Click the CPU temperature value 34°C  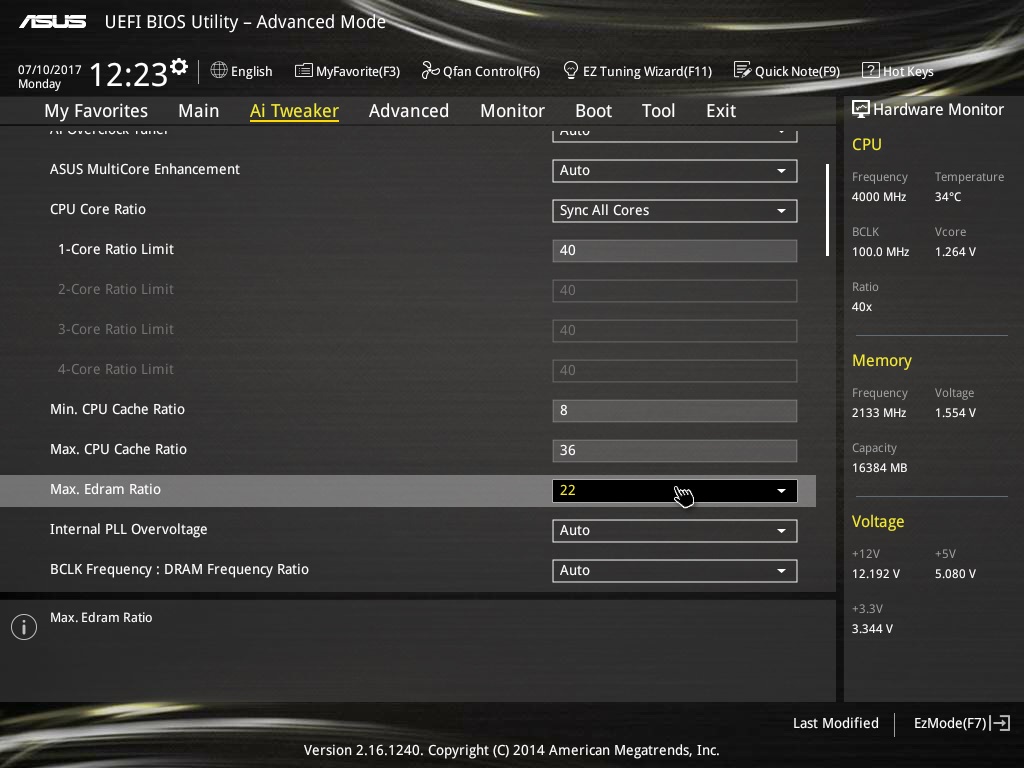point(948,197)
